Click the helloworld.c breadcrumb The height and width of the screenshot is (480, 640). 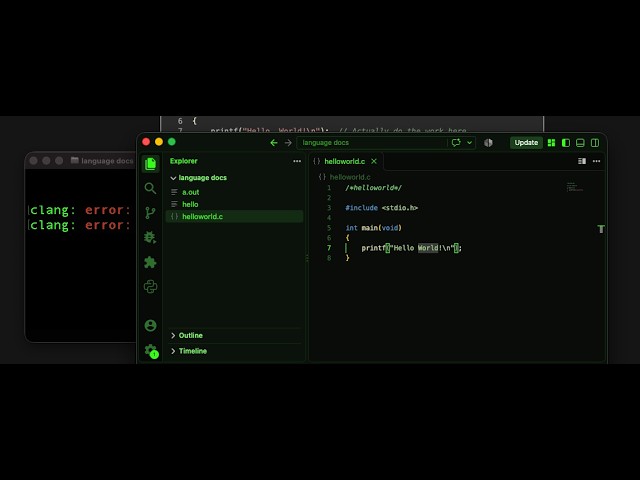point(350,177)
